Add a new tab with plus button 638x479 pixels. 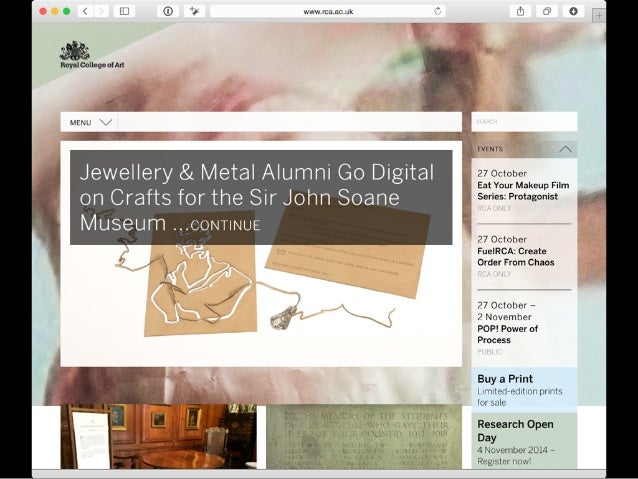[599, 16]
